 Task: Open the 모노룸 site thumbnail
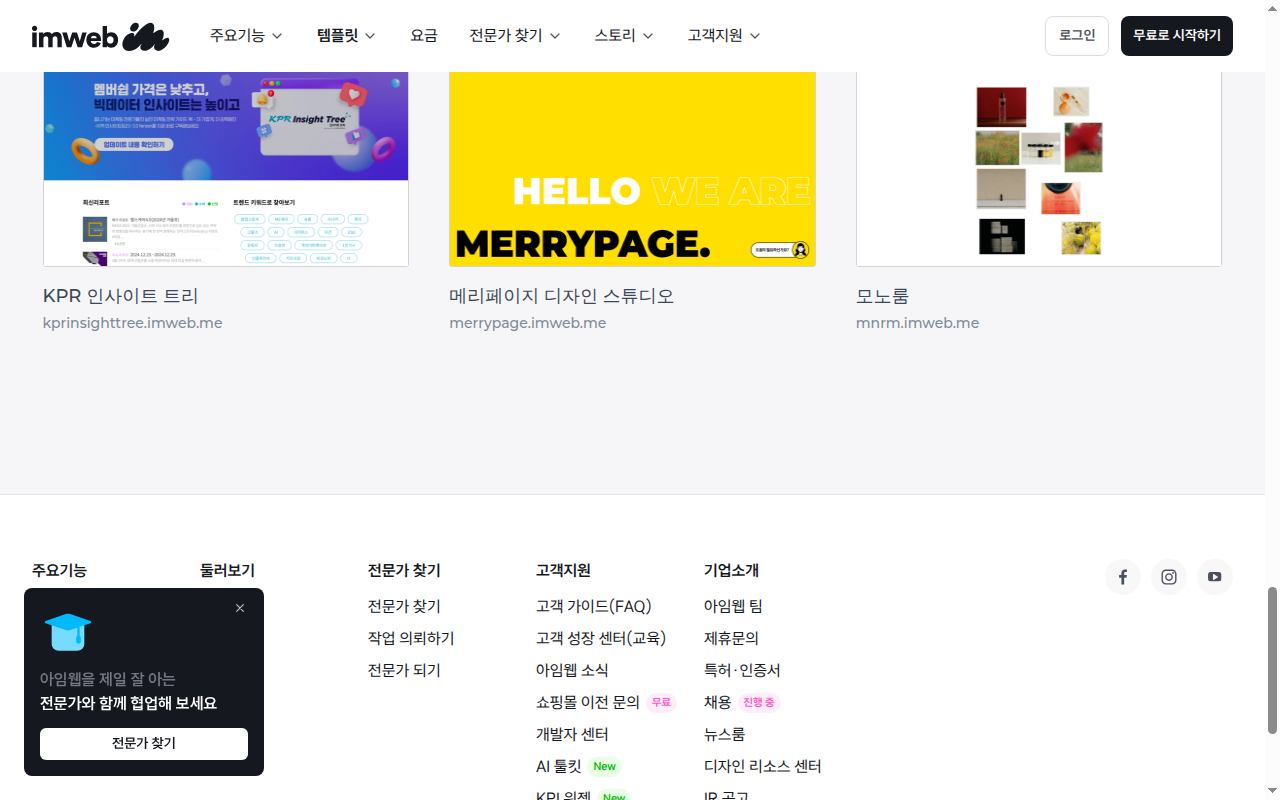[1039, 169]
